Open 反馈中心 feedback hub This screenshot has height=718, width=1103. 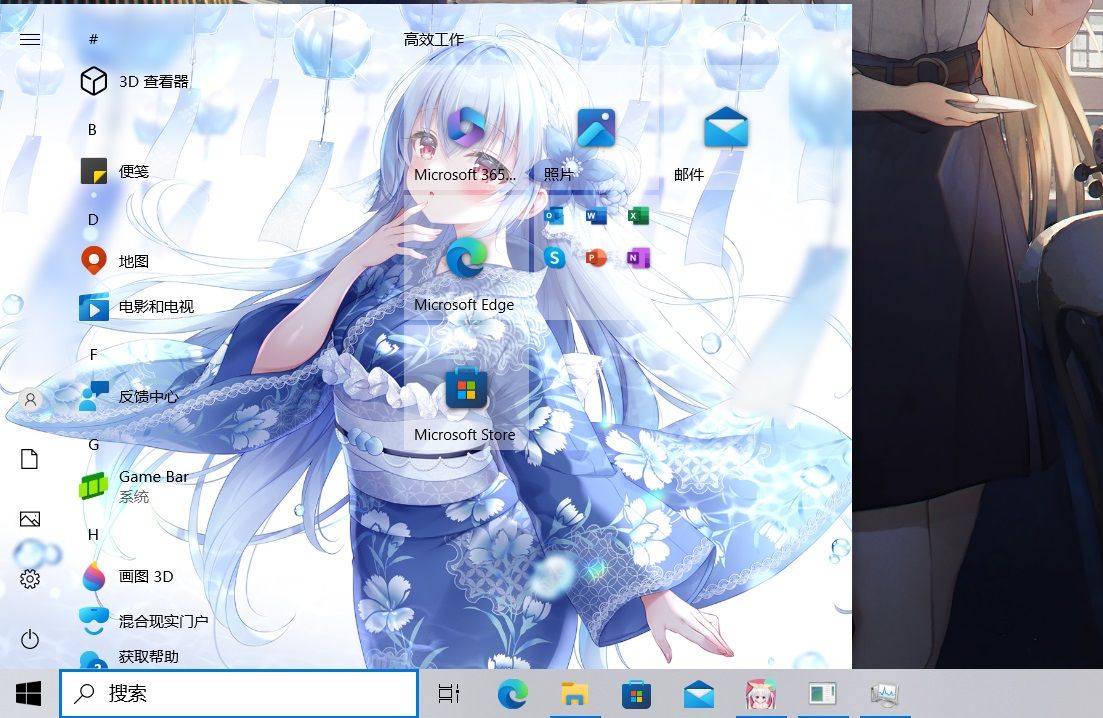point(129,397)
